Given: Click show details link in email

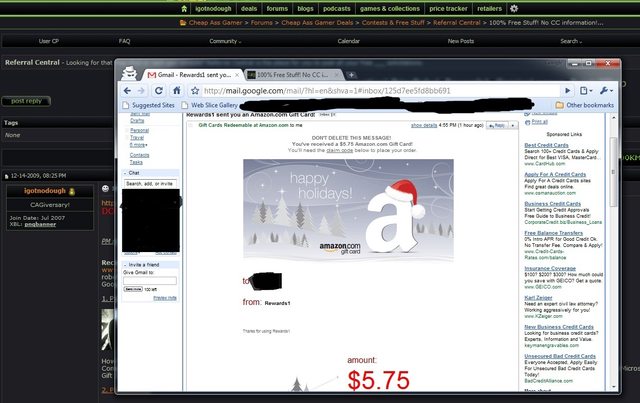Looking at the screenshot, I should tap(424, 125).
